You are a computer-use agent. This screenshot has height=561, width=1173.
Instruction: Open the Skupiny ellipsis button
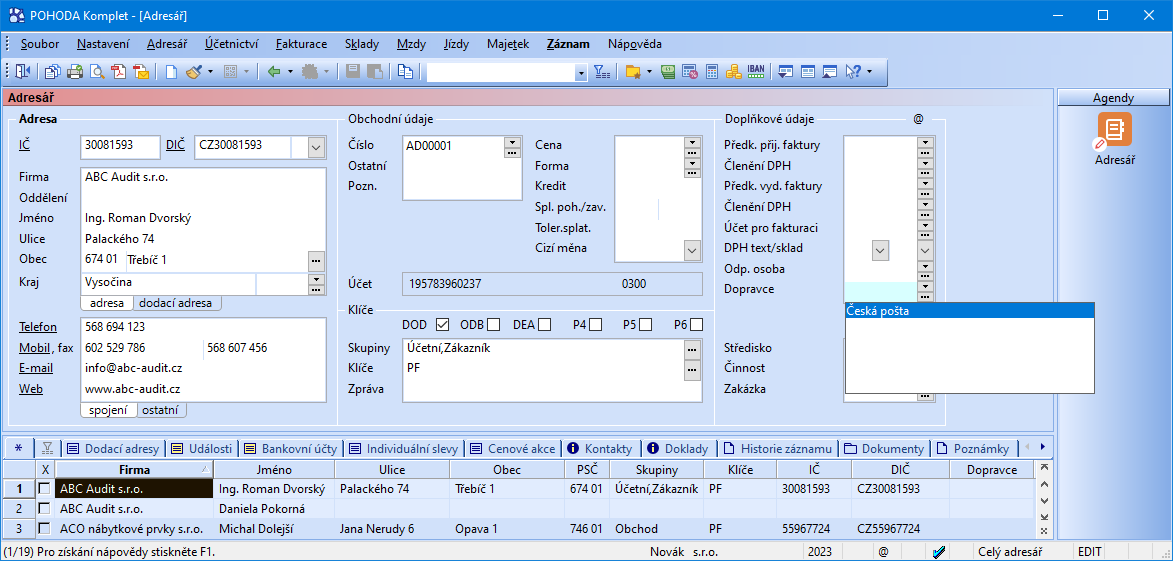pyautogui.click(x=693, y=349)
